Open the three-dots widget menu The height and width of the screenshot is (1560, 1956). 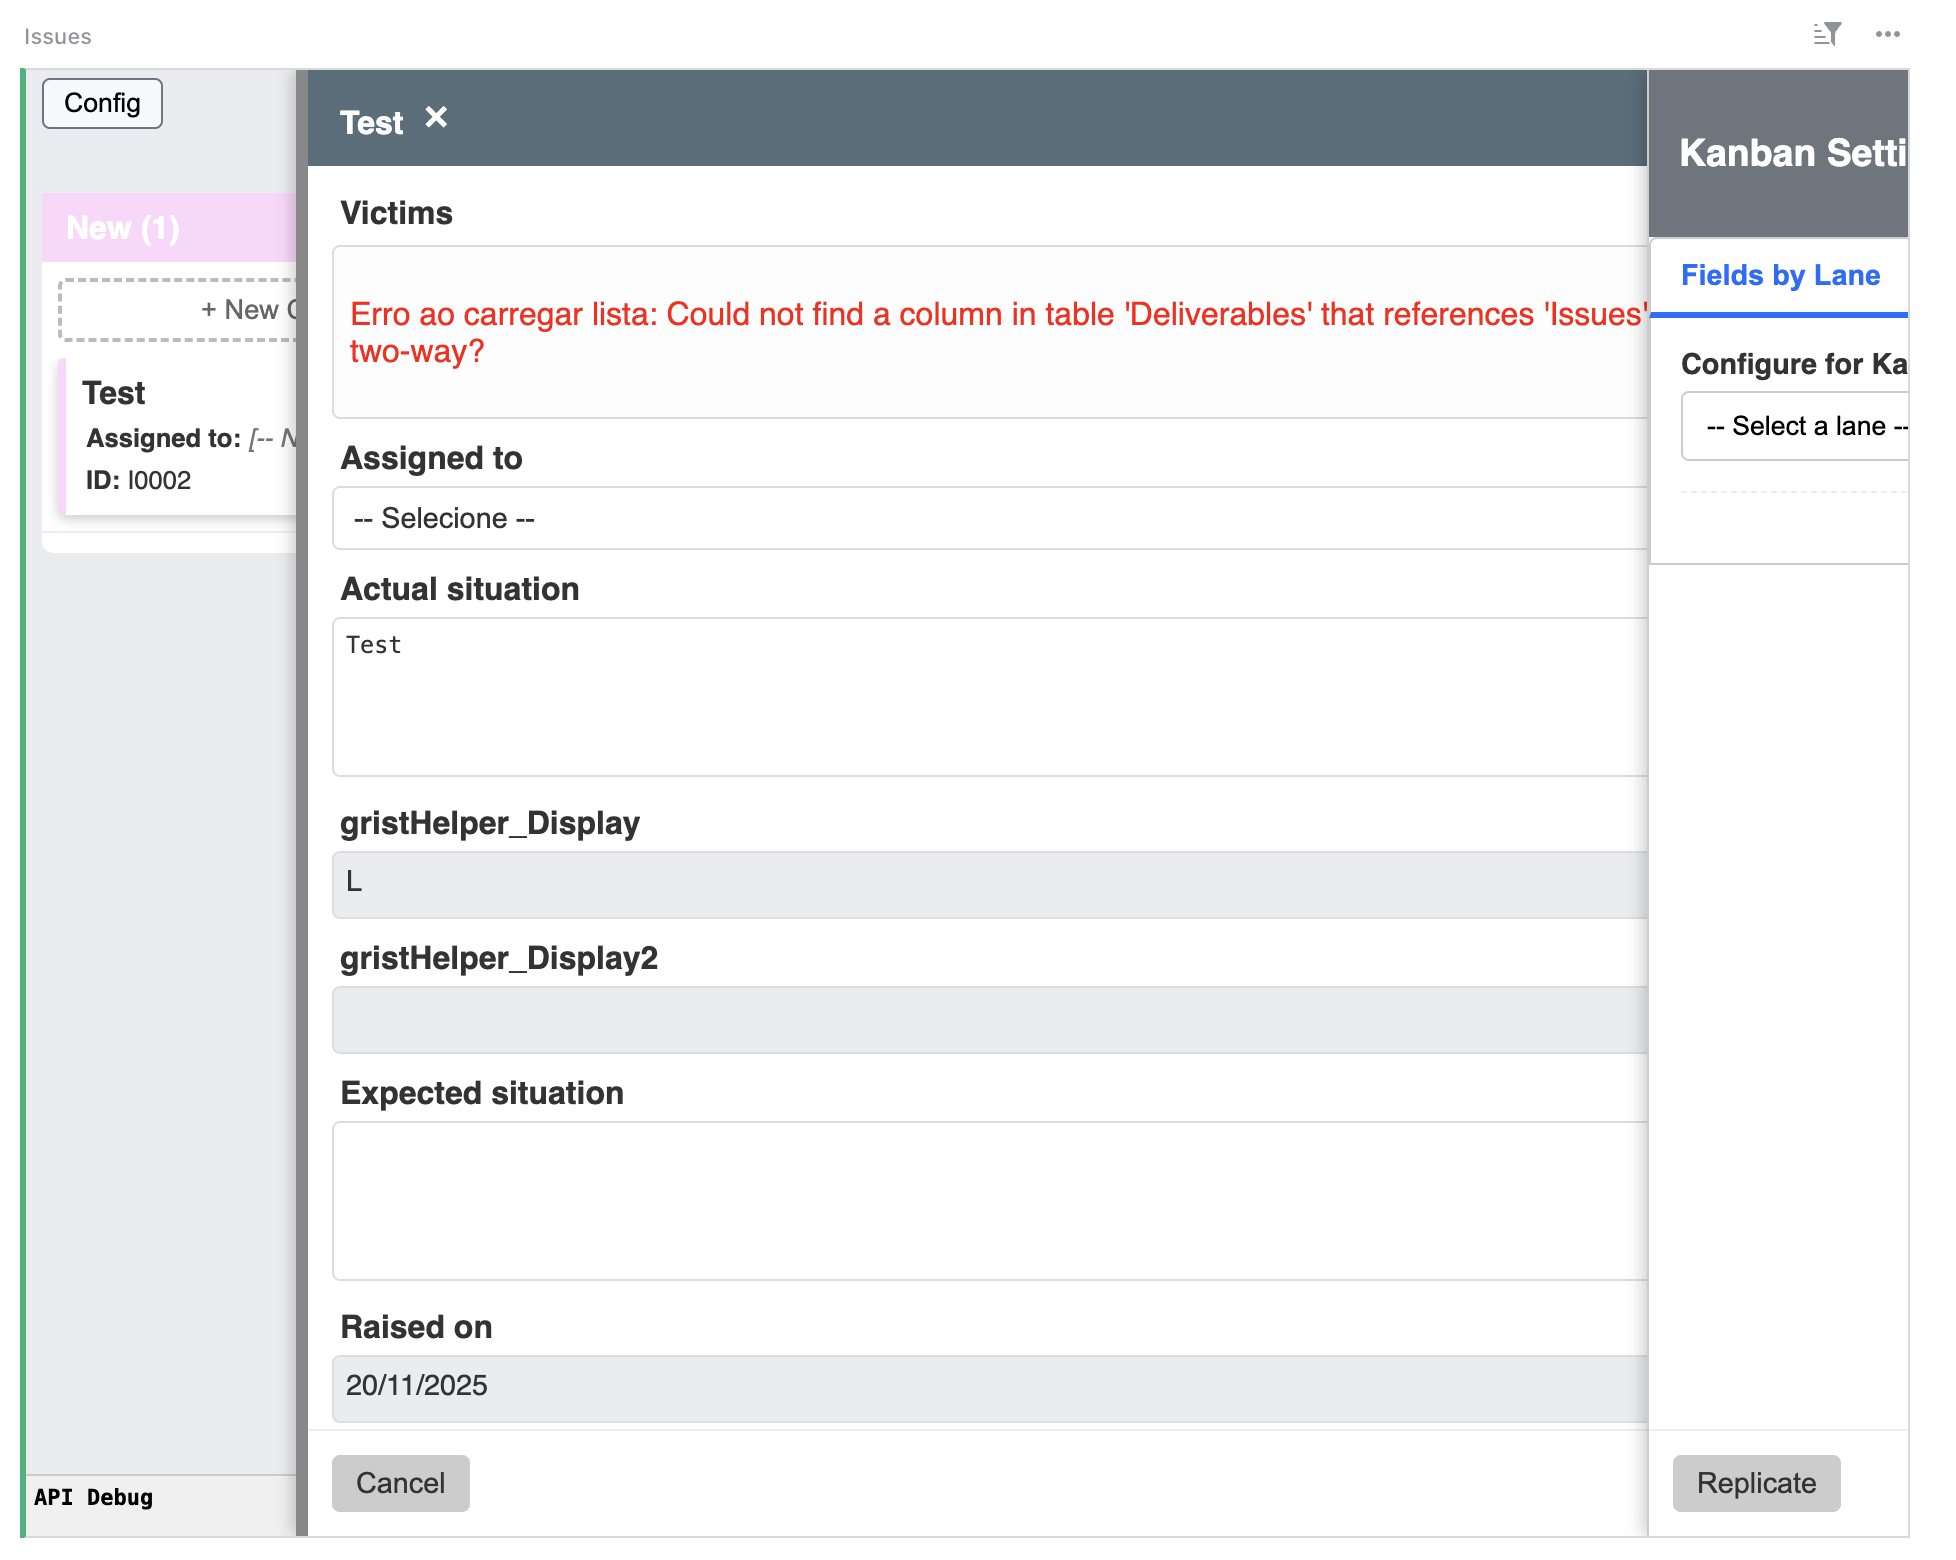pos(1887,35)
